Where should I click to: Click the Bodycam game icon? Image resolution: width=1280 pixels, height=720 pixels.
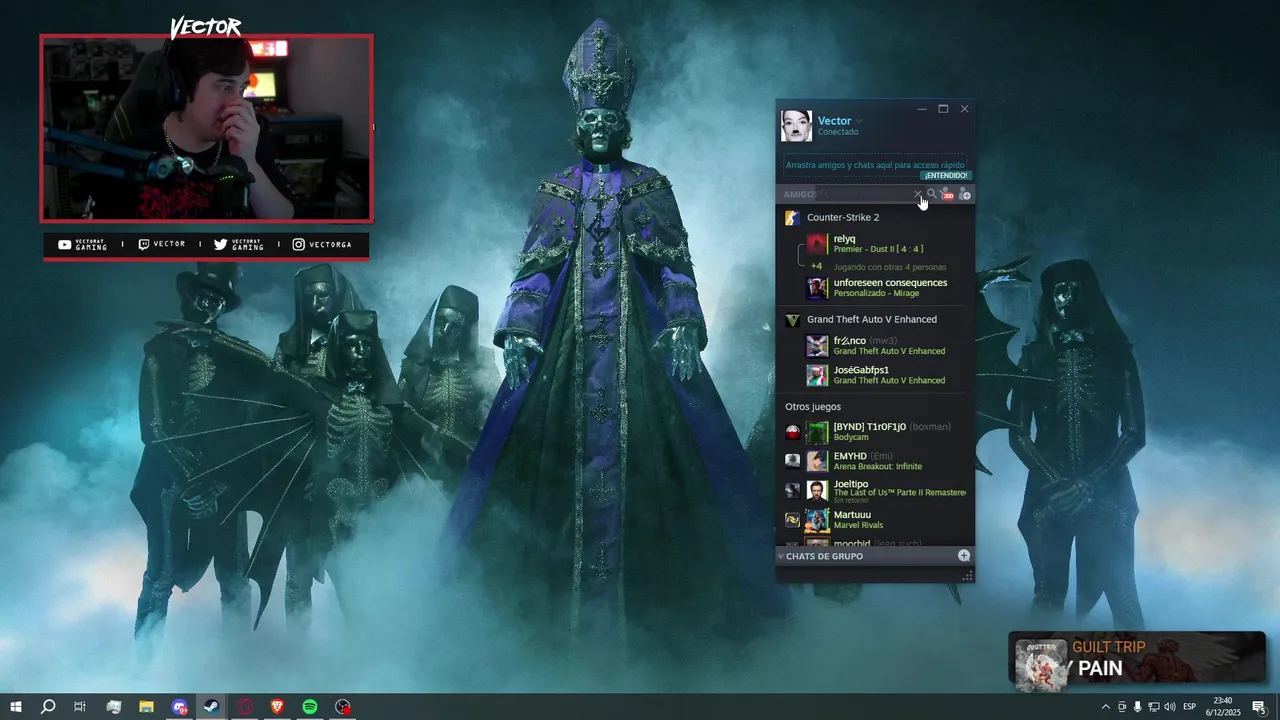(792, 432)
